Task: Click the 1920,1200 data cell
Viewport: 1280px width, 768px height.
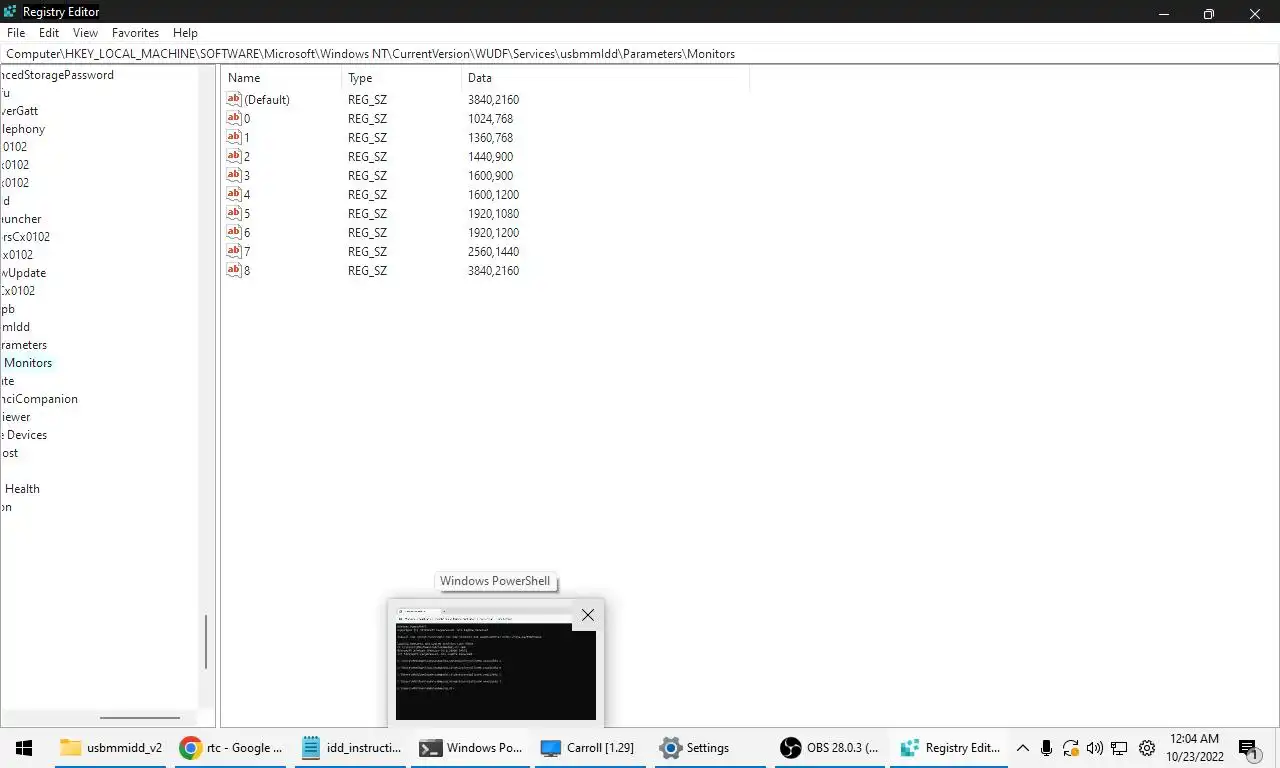Action: [x=493, y=232]
